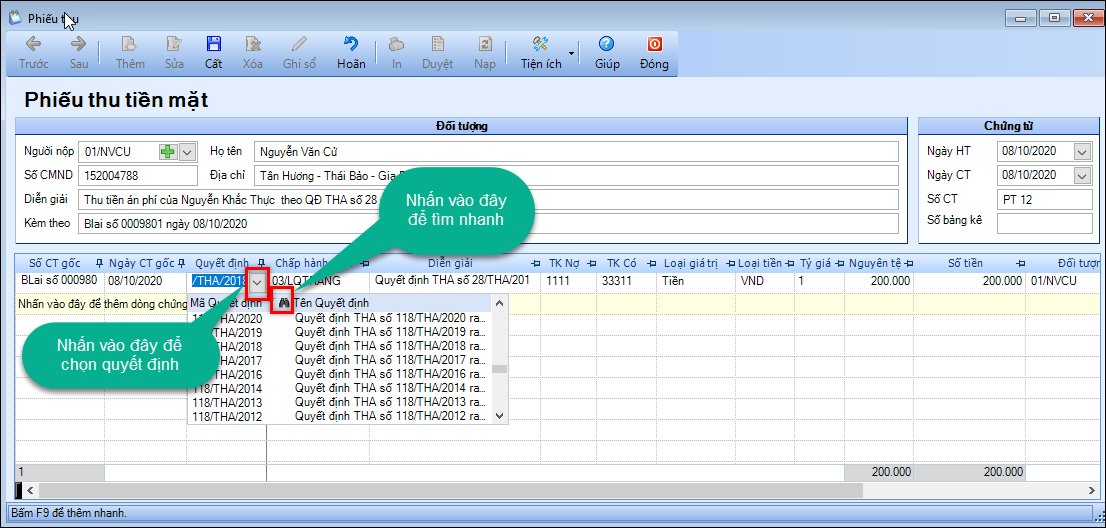Viewport: 1106px width, 528px height.
Task: Click the TK Nợ cell 1111
Action: [x=569, y=281]
